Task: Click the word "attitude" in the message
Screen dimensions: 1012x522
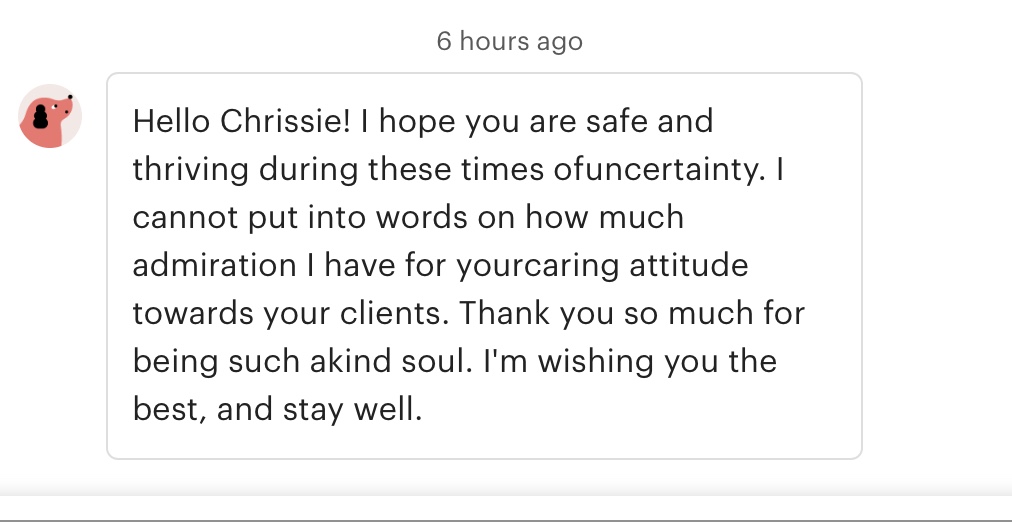Action: point(689,265)
